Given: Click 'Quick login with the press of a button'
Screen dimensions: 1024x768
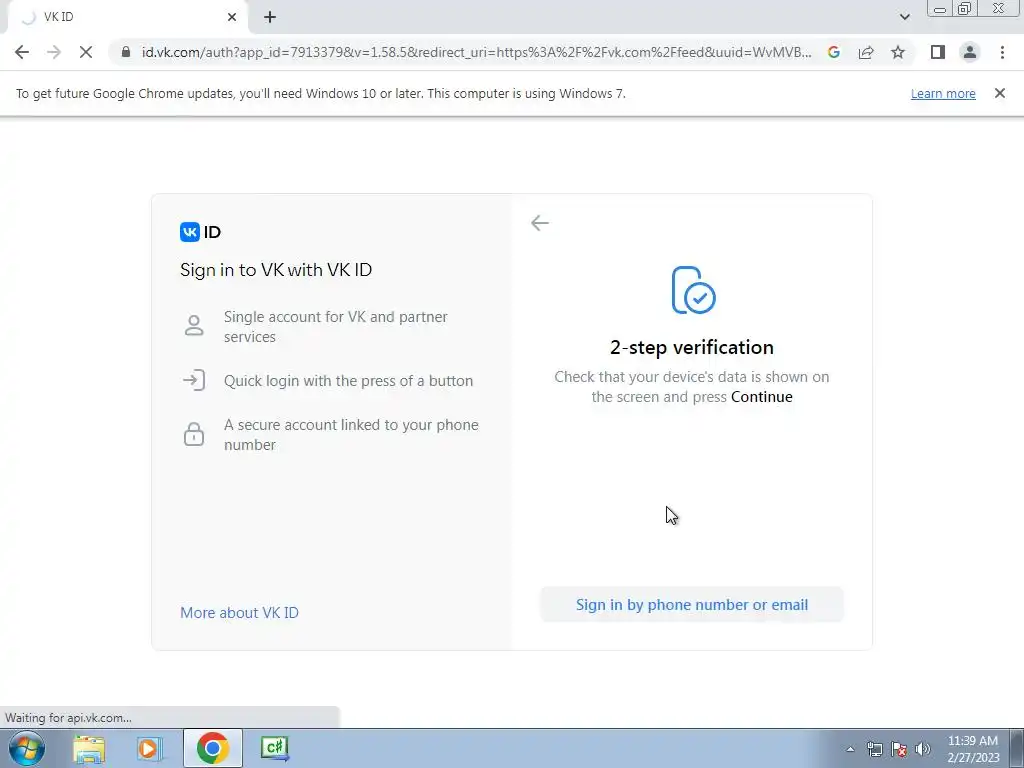Looking at the screenshot, I should [x=348, y=381].
